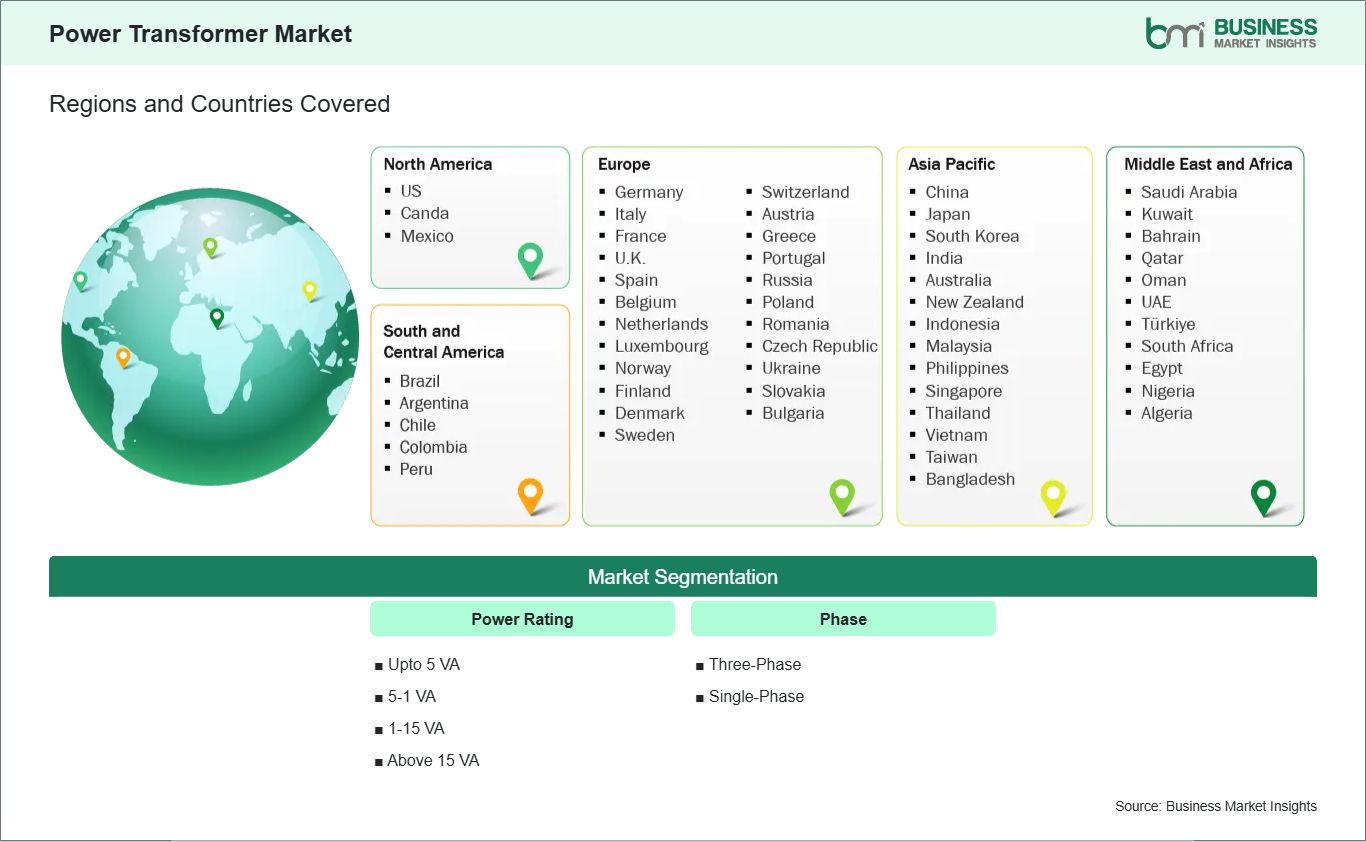Click the orange pin on South America globe
This screenshot has height=842, width=1366.
click(x=125, y=354)
